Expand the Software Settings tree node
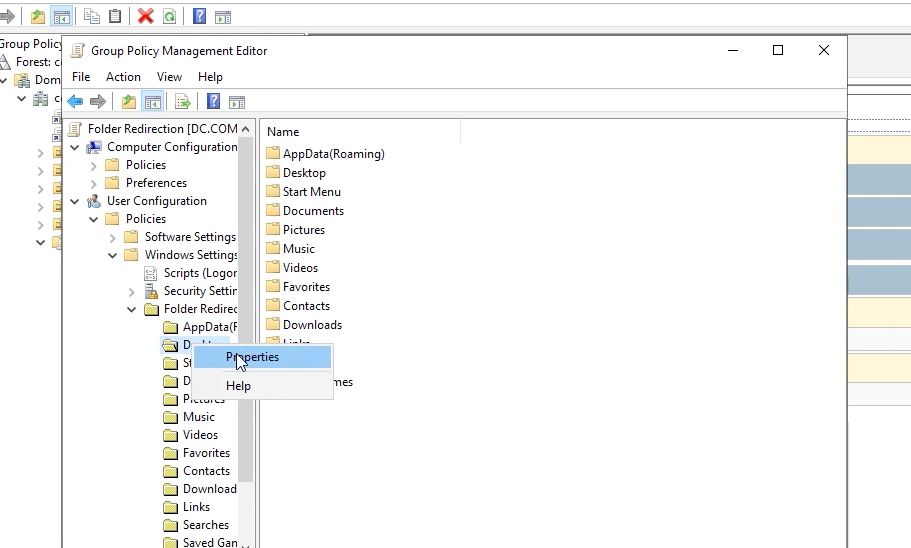911x548 pixels. pos(113,237)
